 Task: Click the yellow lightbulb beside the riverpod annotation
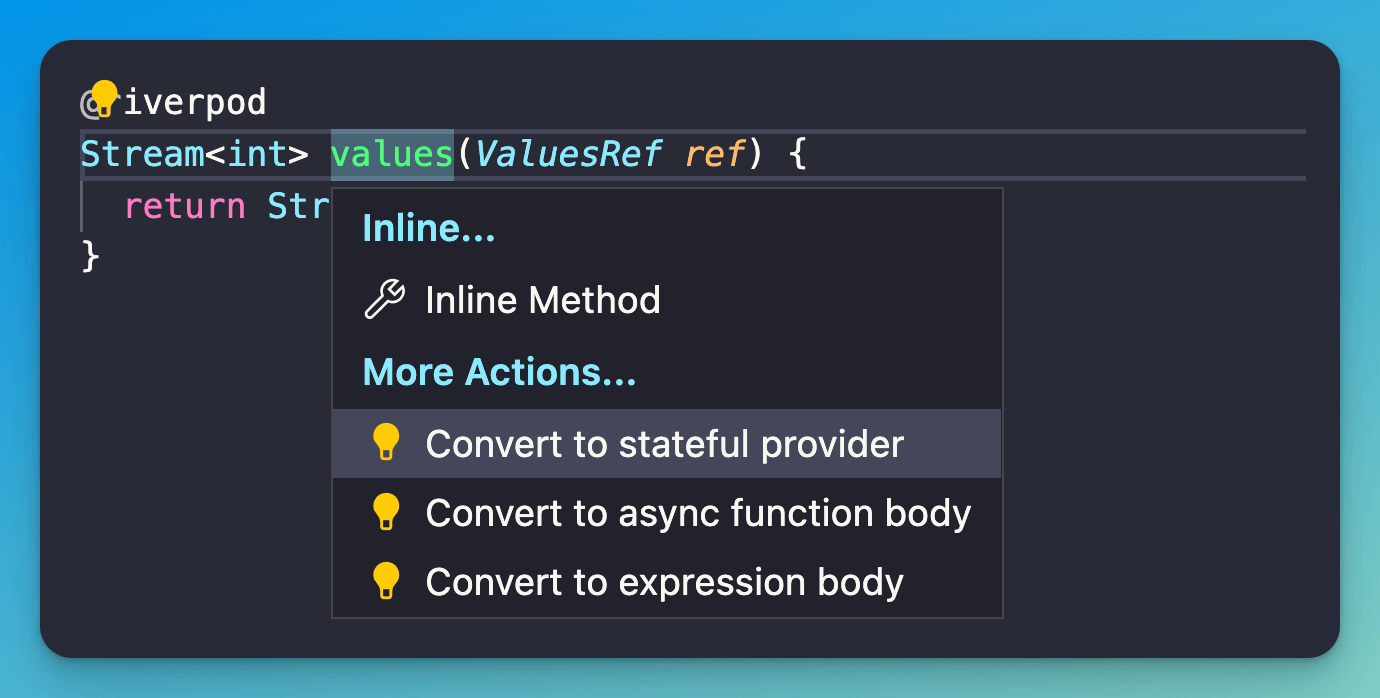click(104, 98)
